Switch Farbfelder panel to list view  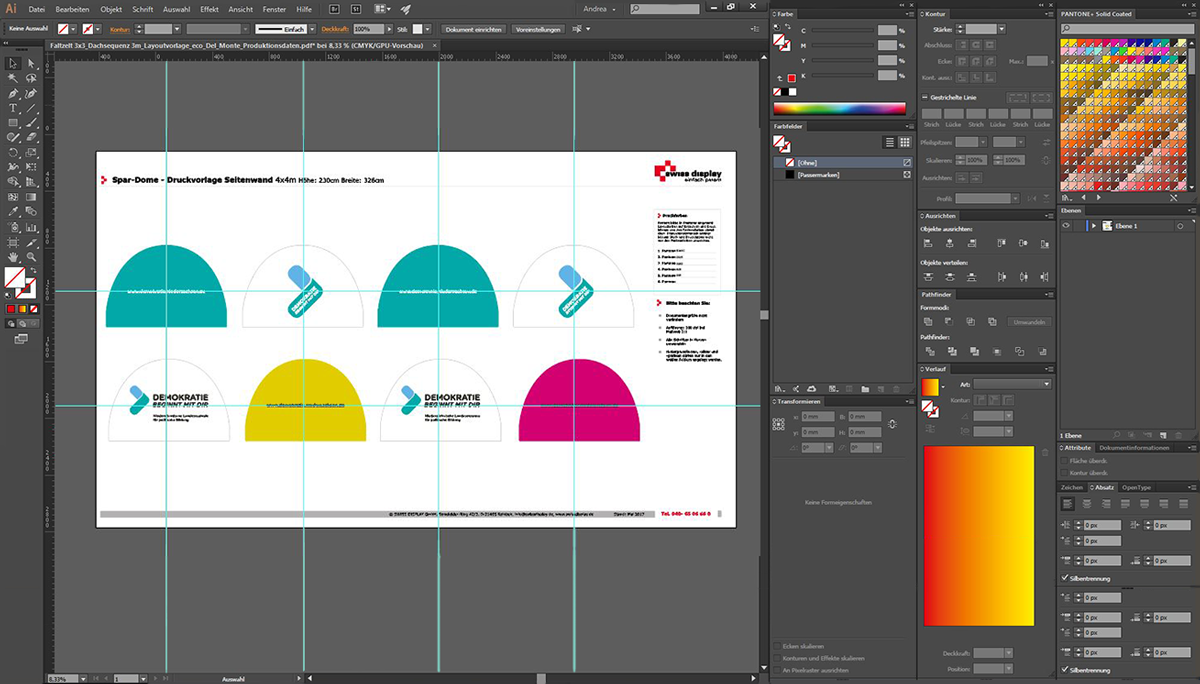890,143
